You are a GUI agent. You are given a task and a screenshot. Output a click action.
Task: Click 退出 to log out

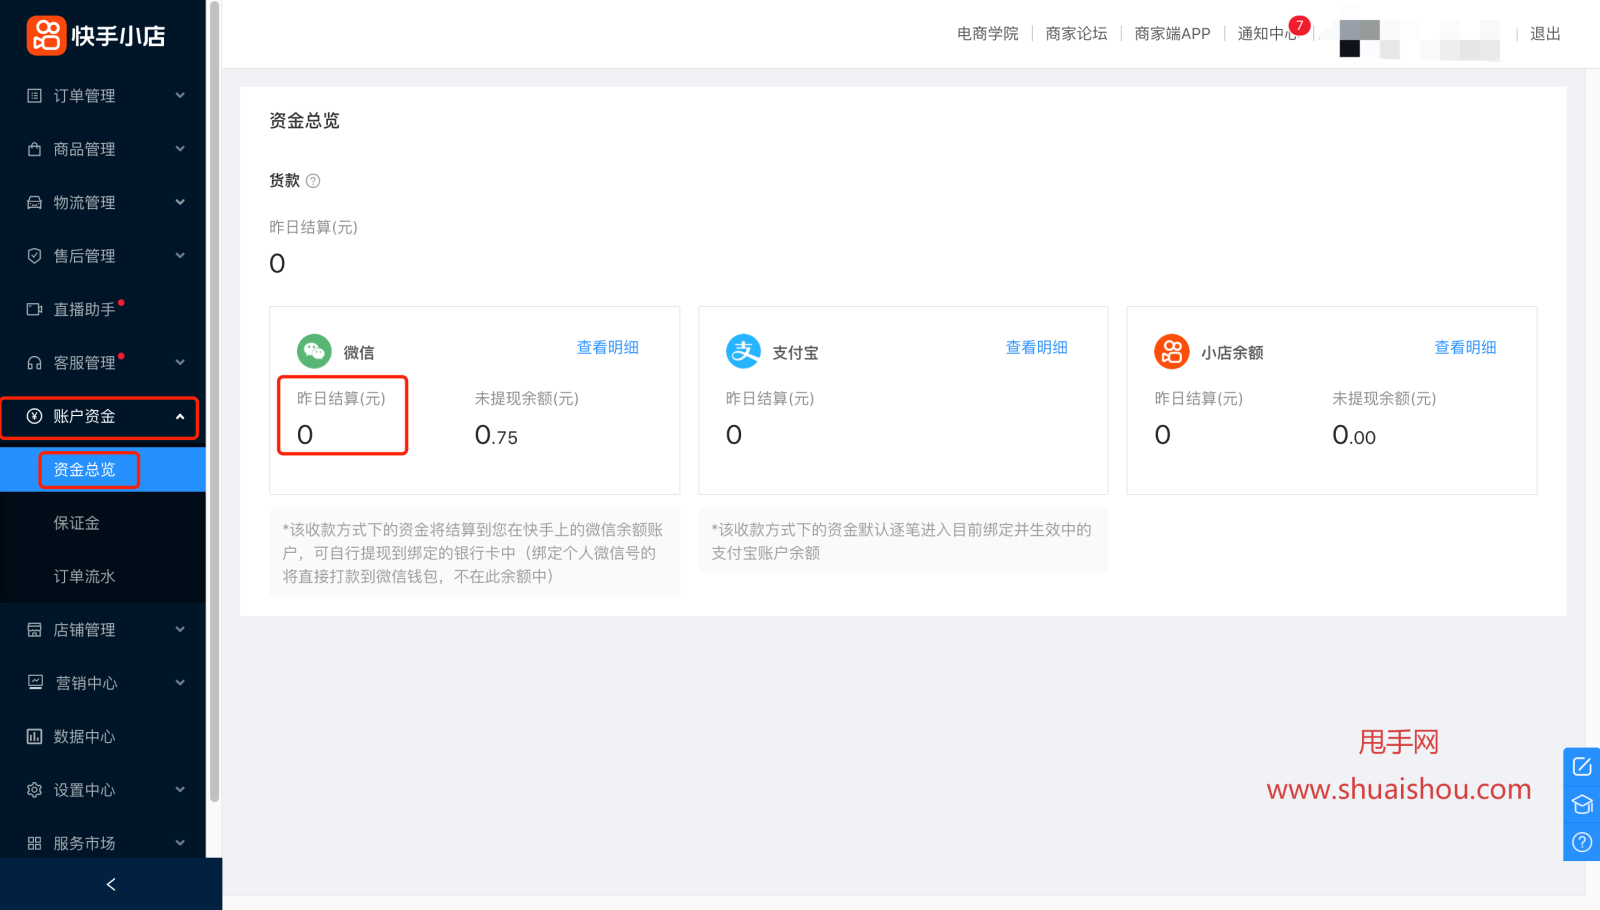pos(1545,34)
